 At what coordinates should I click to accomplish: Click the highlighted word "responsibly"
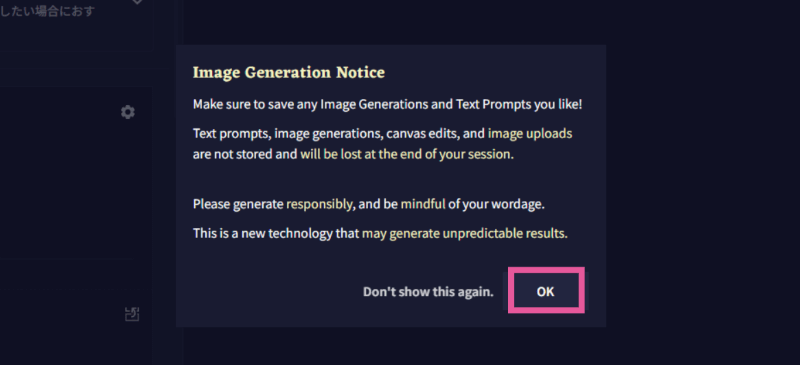pyautogui.click(x=319, y=205)
